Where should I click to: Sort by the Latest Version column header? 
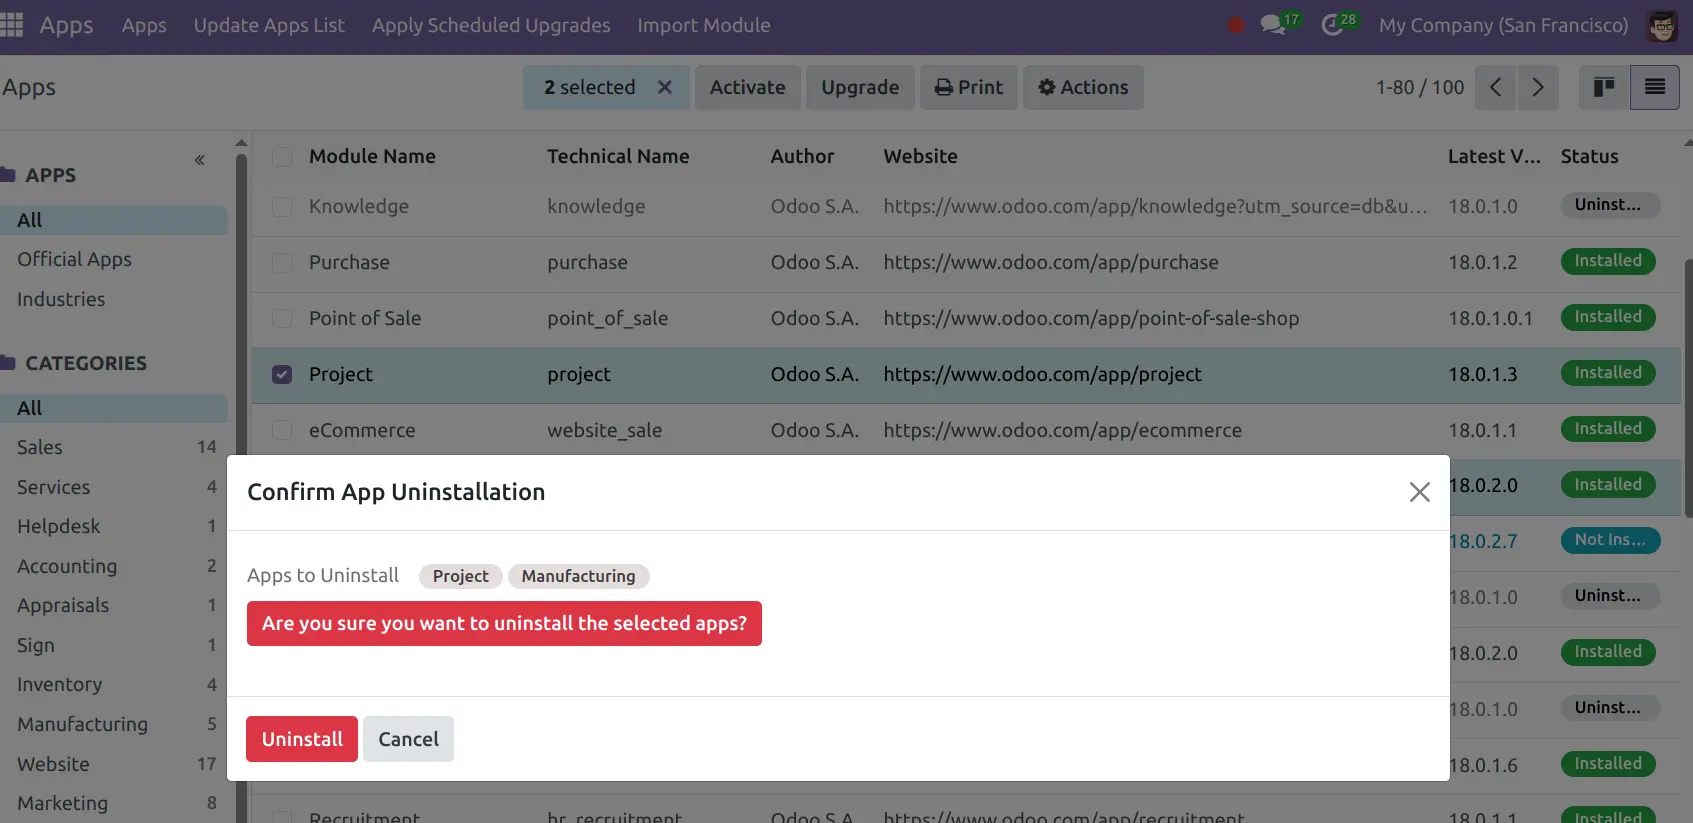click(1494, 156)
